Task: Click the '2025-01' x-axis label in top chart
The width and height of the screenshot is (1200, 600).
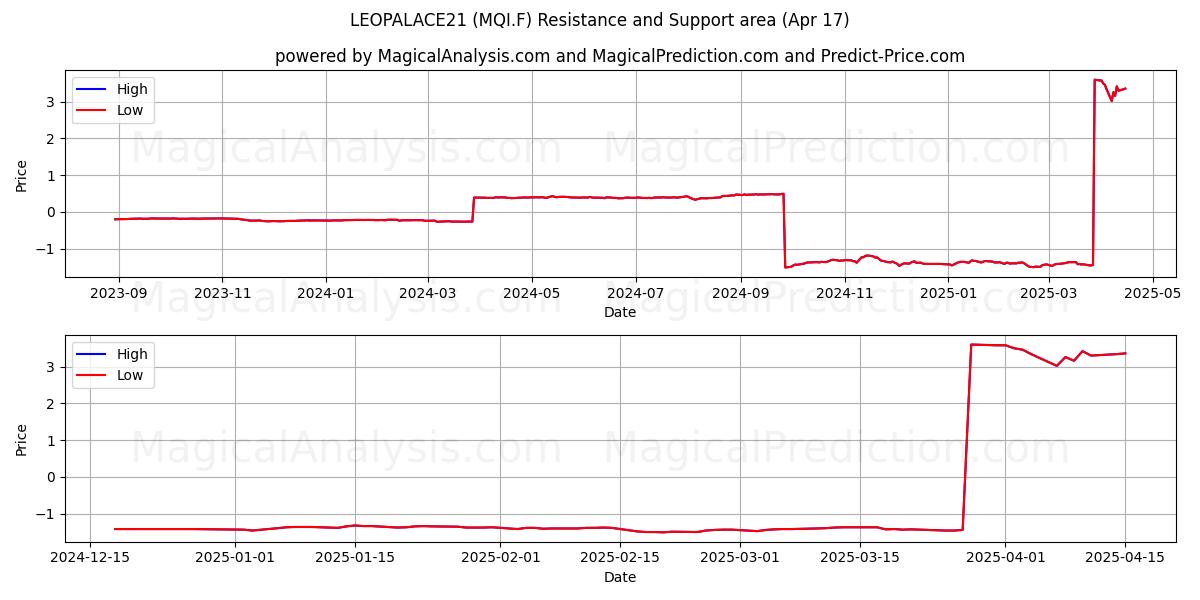Action: point(948,294)
